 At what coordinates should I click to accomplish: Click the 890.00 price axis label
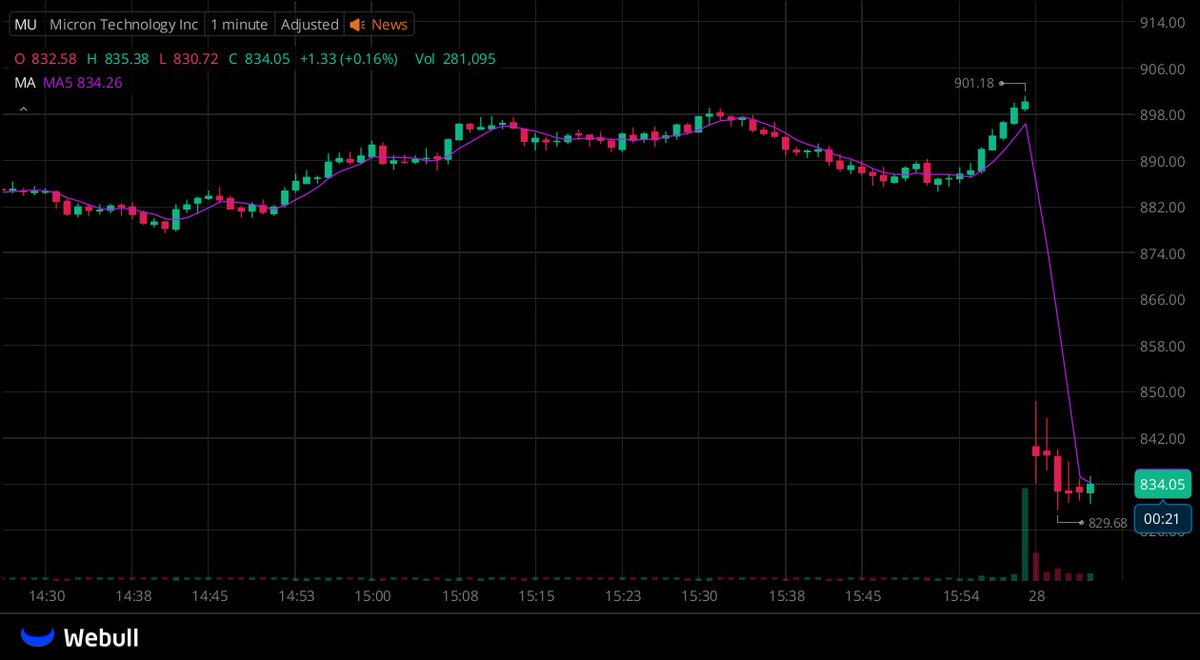tap(1162, 160)
